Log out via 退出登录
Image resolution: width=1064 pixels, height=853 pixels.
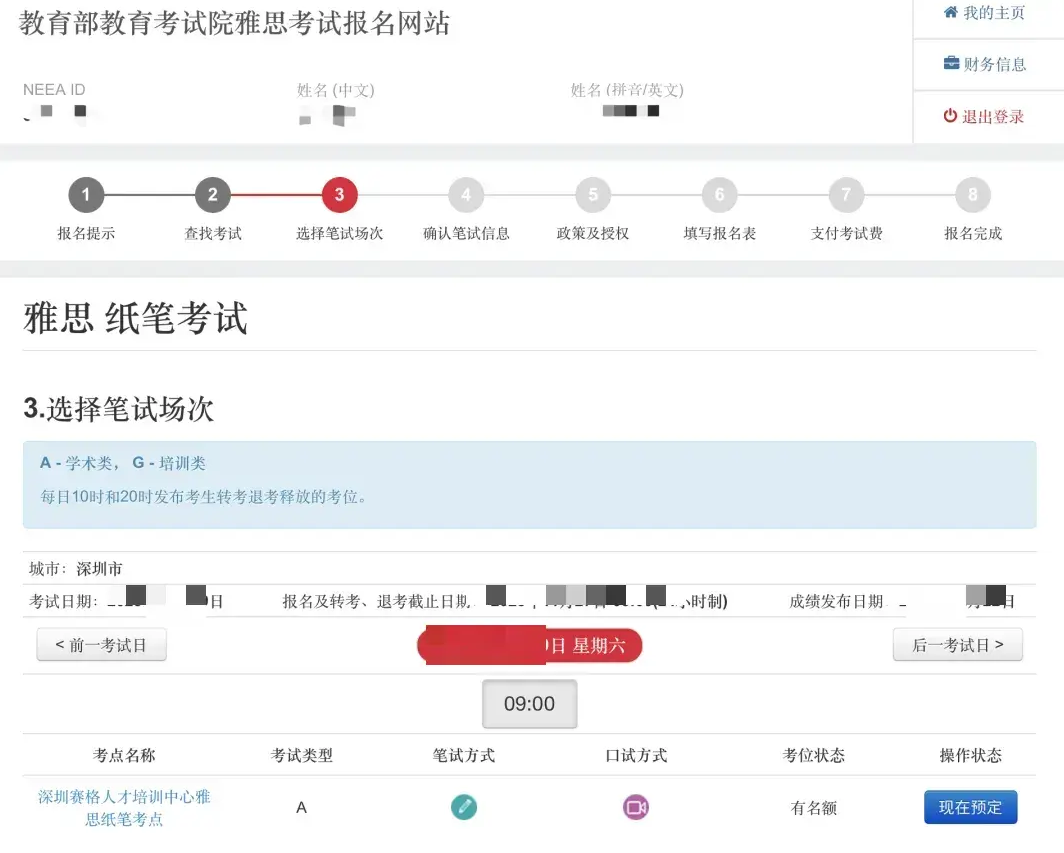coord(984,116)
